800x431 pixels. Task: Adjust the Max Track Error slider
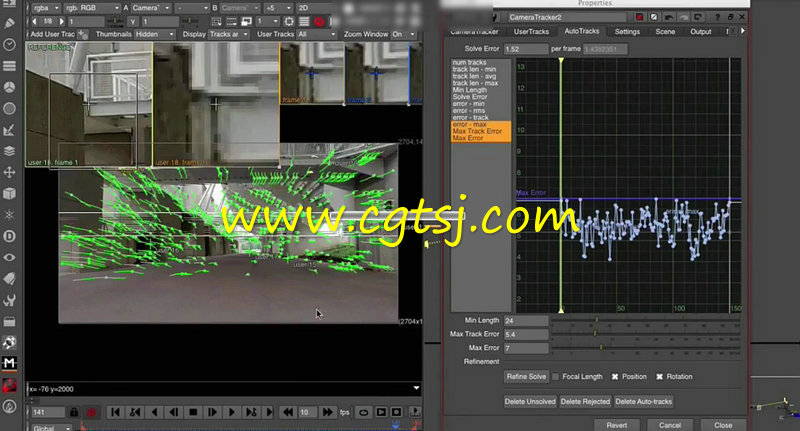pos(646,335)
